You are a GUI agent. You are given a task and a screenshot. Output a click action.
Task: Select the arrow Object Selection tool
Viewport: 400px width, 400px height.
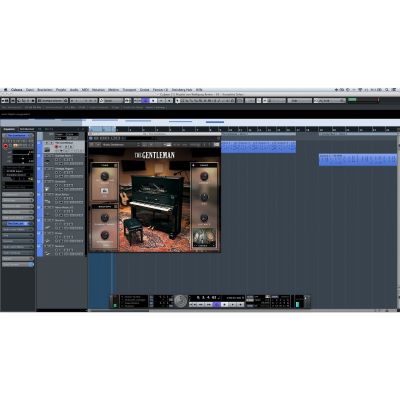(x=178, y=100)
